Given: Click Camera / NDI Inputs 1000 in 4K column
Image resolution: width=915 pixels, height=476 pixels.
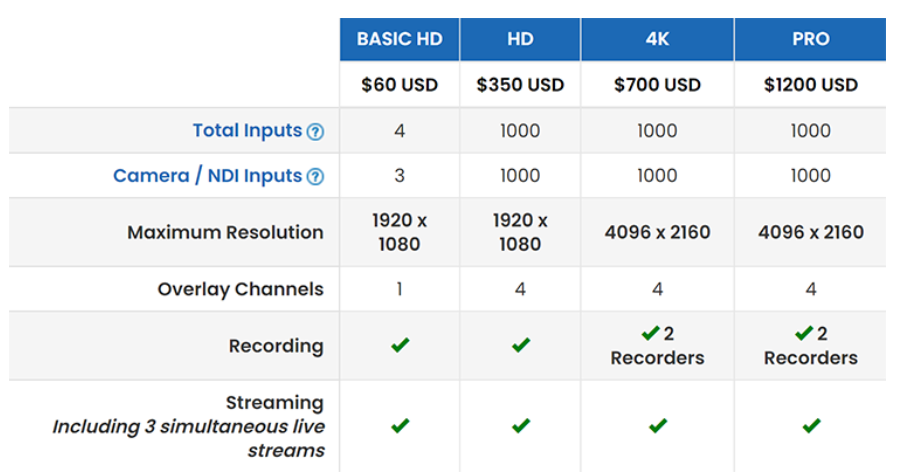Looking at the screenshot, I should (657, 176).
